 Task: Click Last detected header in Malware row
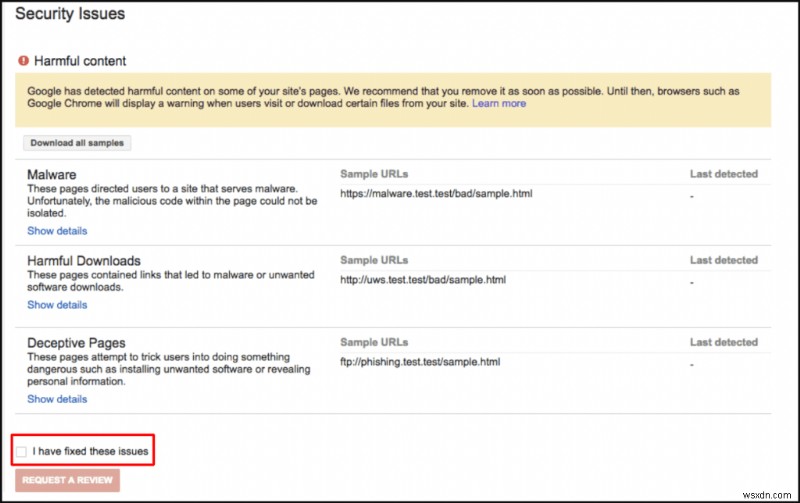tap(723, 174)
